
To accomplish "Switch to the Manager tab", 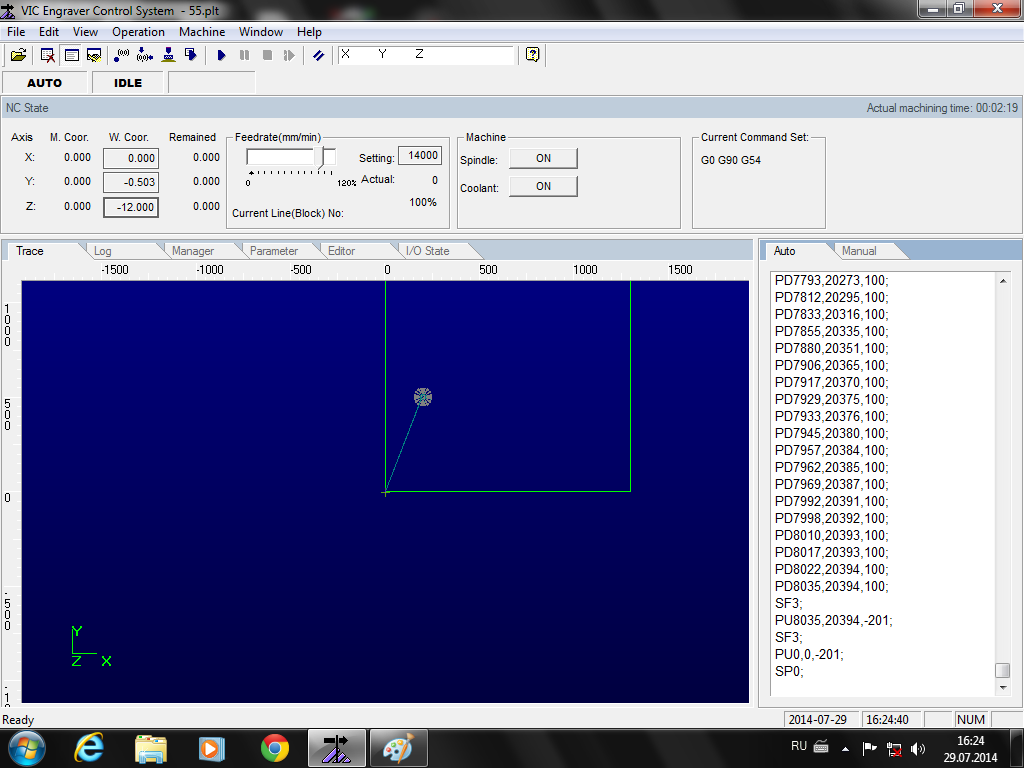I will (193, 251).
